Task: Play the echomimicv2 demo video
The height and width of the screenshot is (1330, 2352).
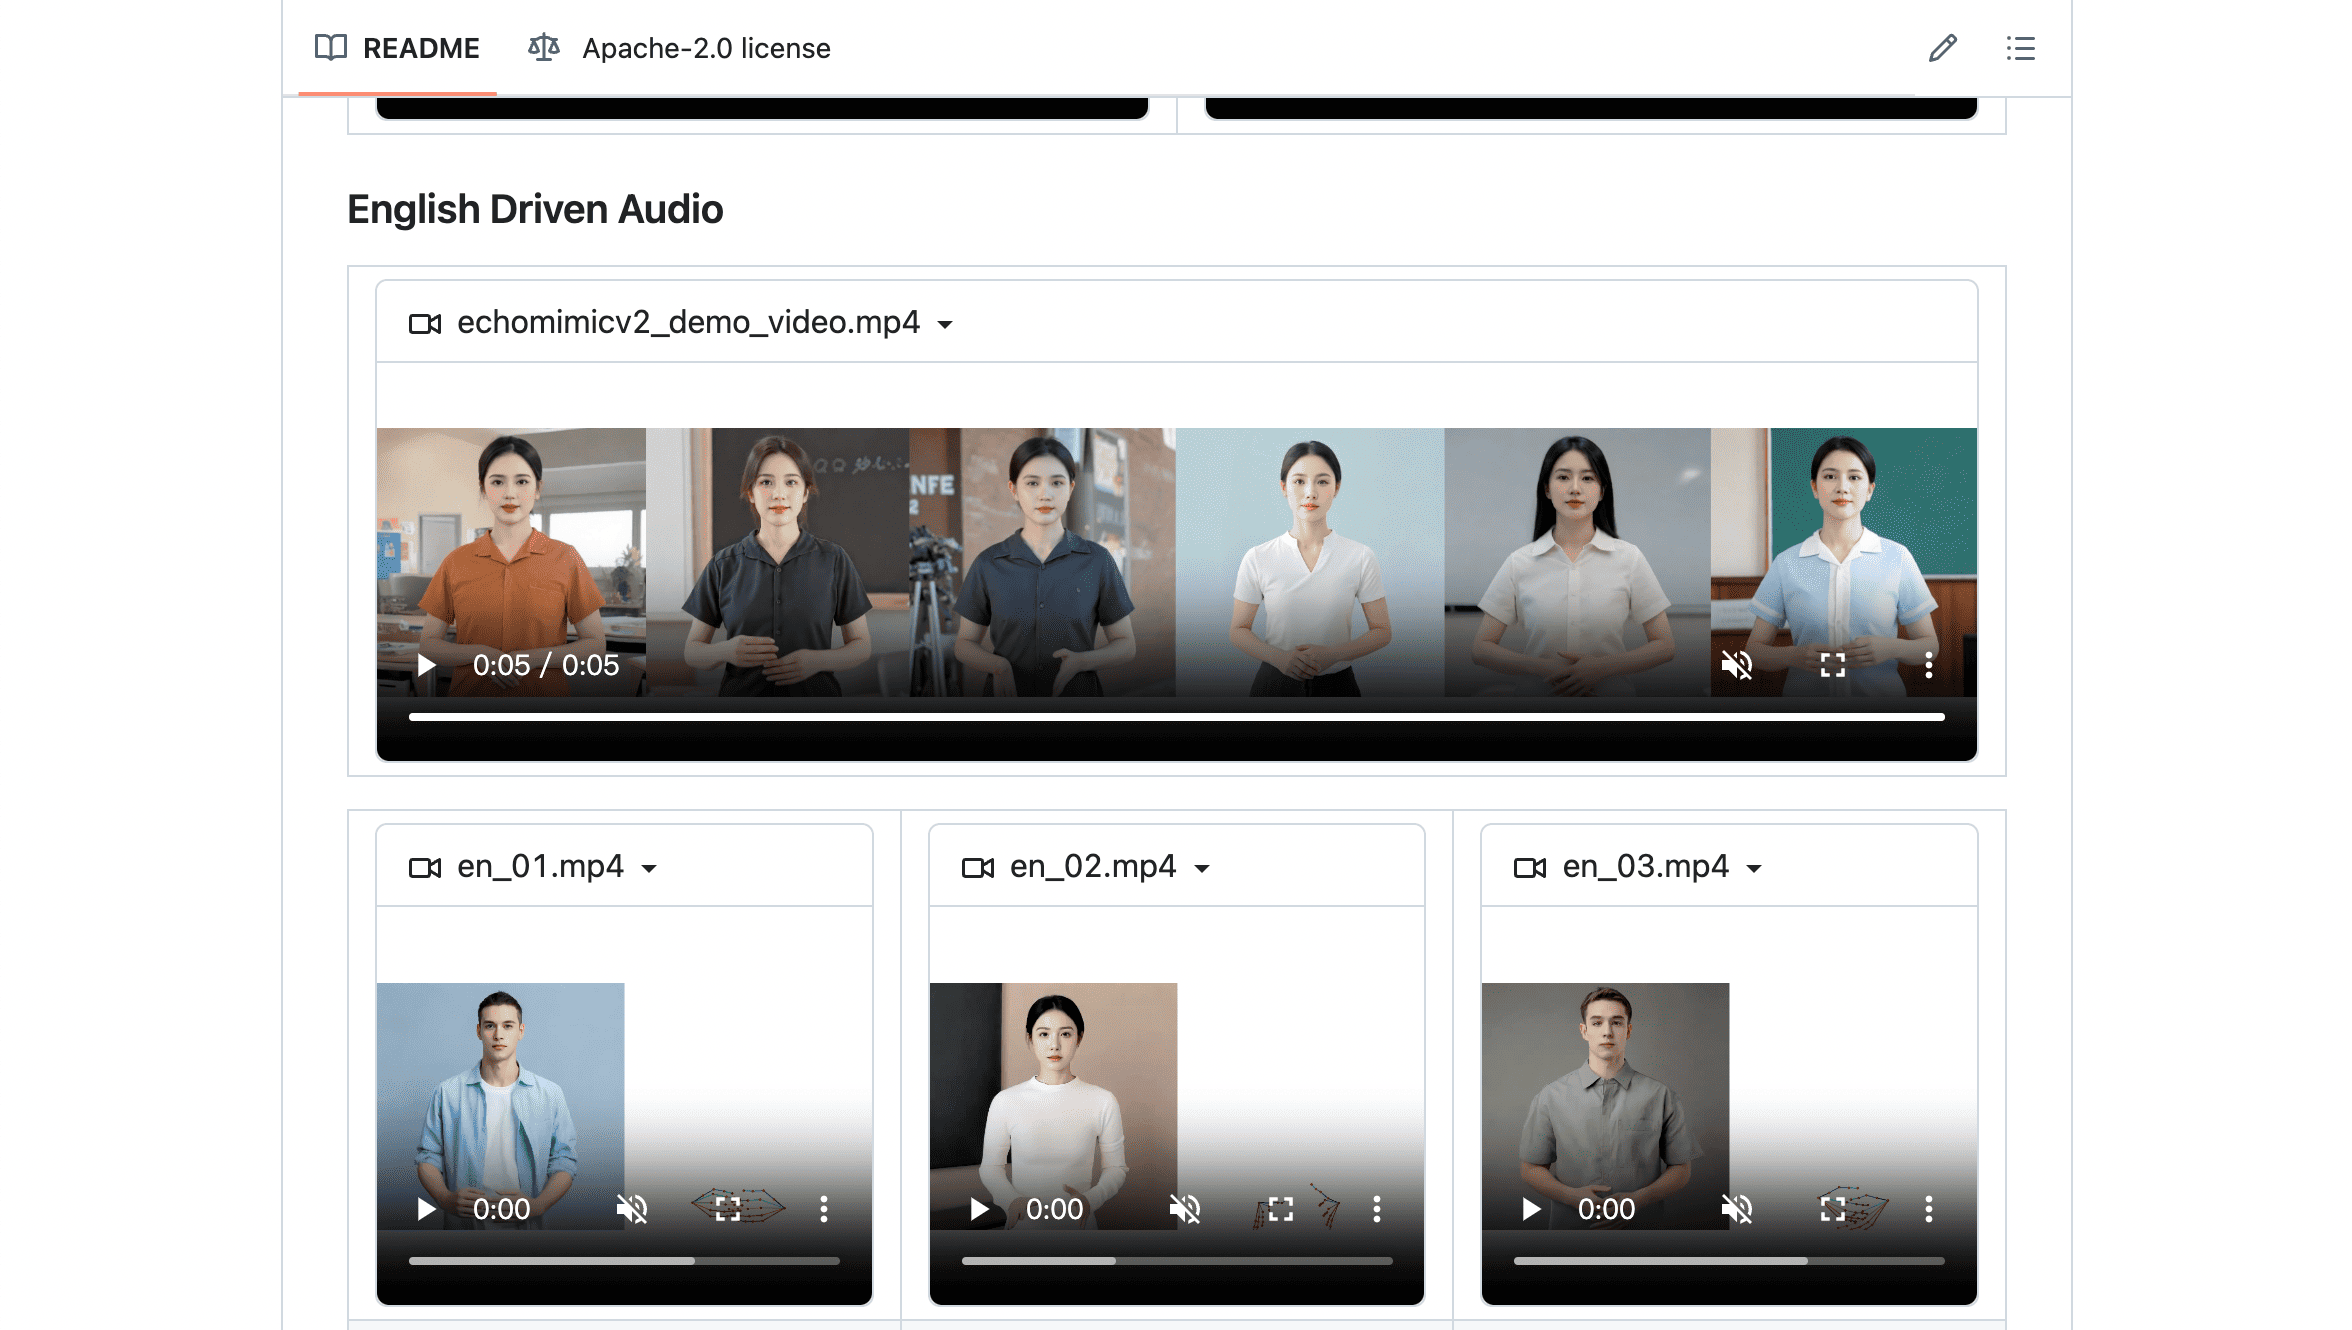Action: coord(426,665)
